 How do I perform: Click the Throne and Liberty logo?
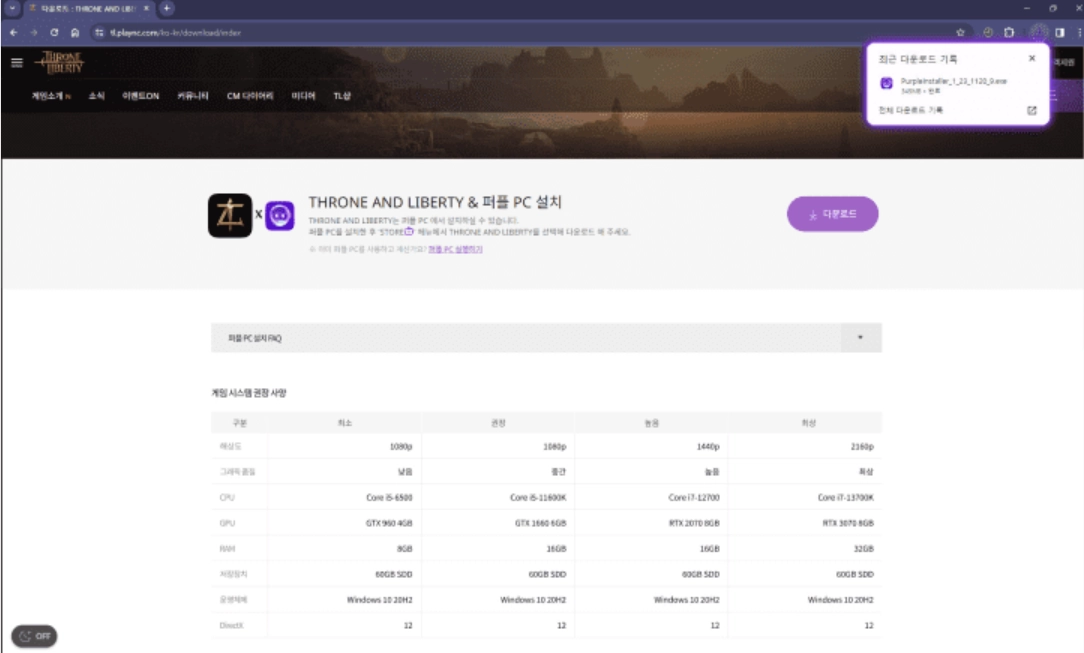point(61,63)
